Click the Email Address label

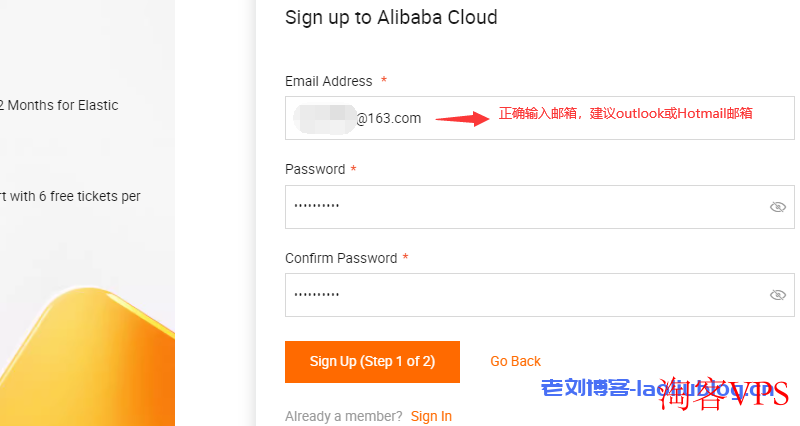329,81
